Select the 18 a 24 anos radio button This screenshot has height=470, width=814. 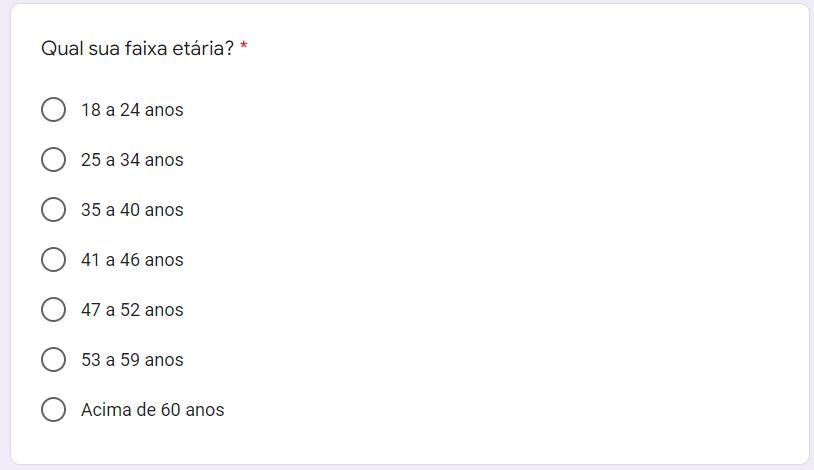pos(54,110)
